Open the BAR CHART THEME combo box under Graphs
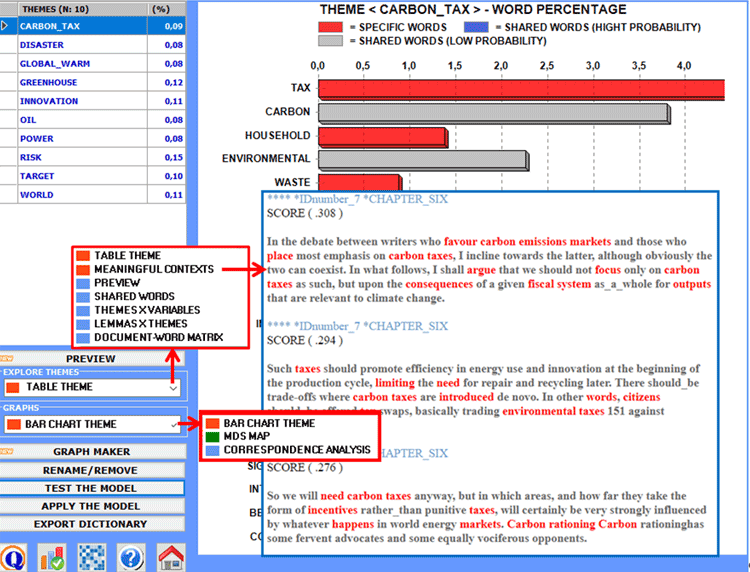Screen dimensions: 750x572 pyautogui.click(x=92, y=424)
